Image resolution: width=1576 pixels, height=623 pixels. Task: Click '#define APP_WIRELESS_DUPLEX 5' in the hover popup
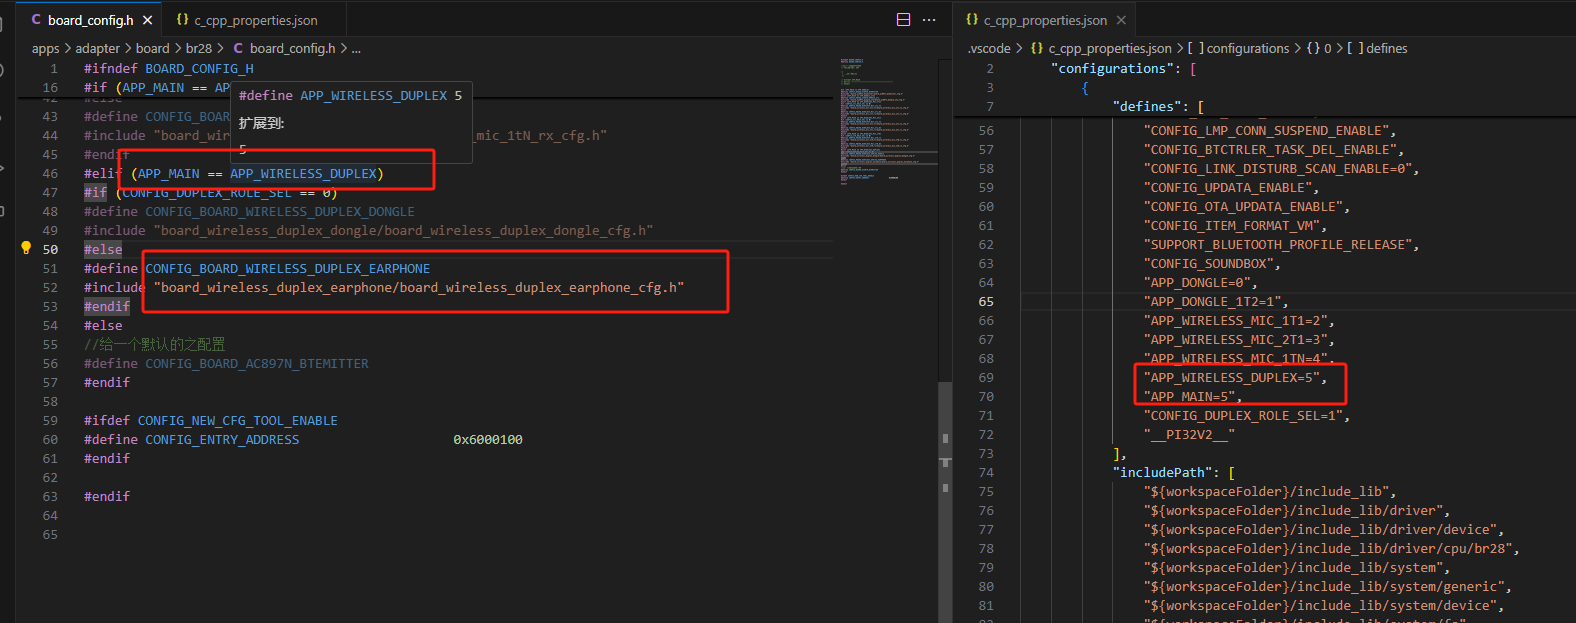[350, 96]
